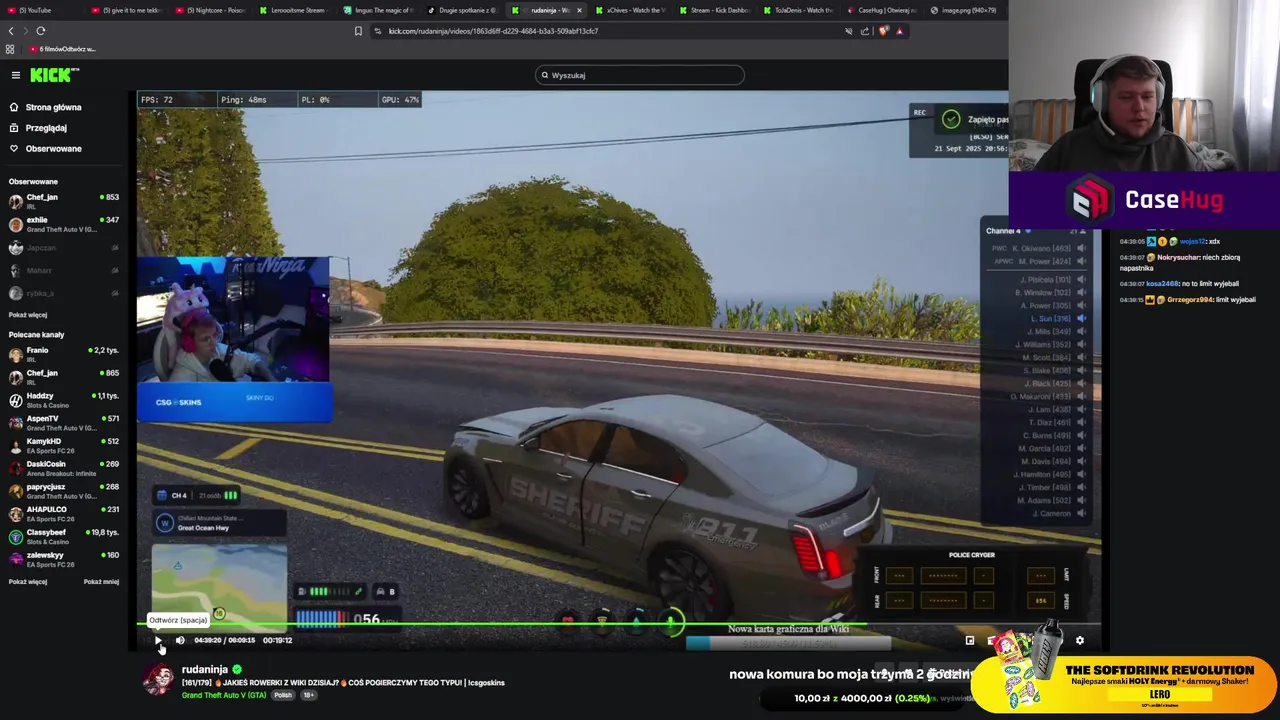Switch to CaseHug tab
Viewport: 1280px width, 720px height.
[883, 10]
